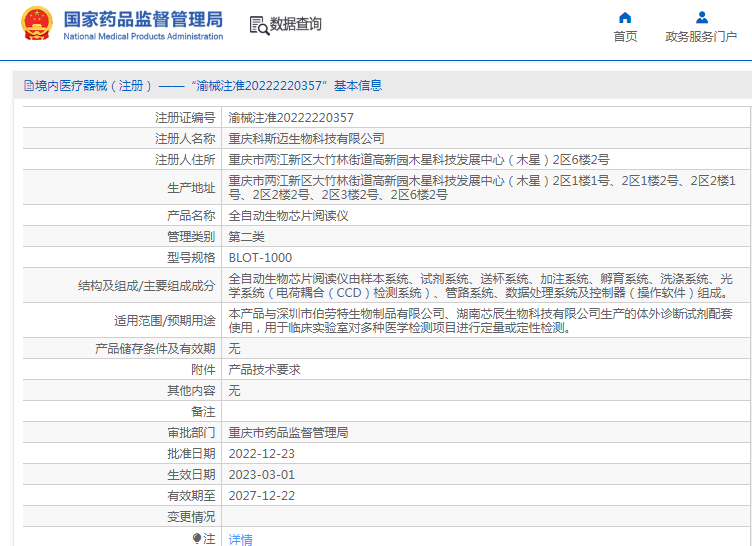
Task: Click the lightbulb icon beside 注
Action: 197,538
